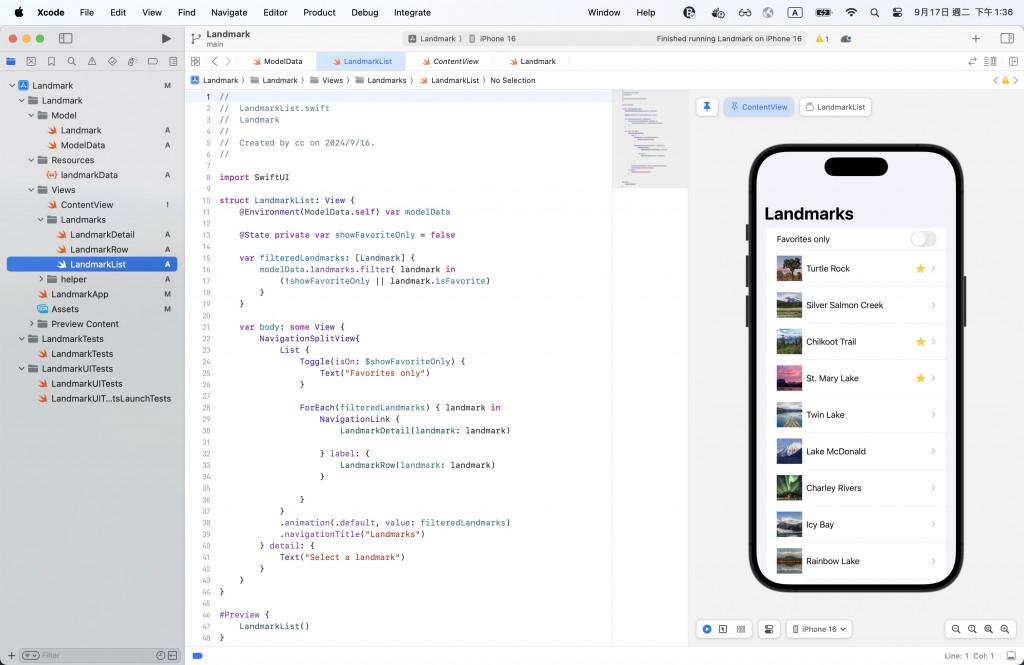Zoom out the canvas preview
The height and width of the screenshot is (665, 1024).
point(955,629)
